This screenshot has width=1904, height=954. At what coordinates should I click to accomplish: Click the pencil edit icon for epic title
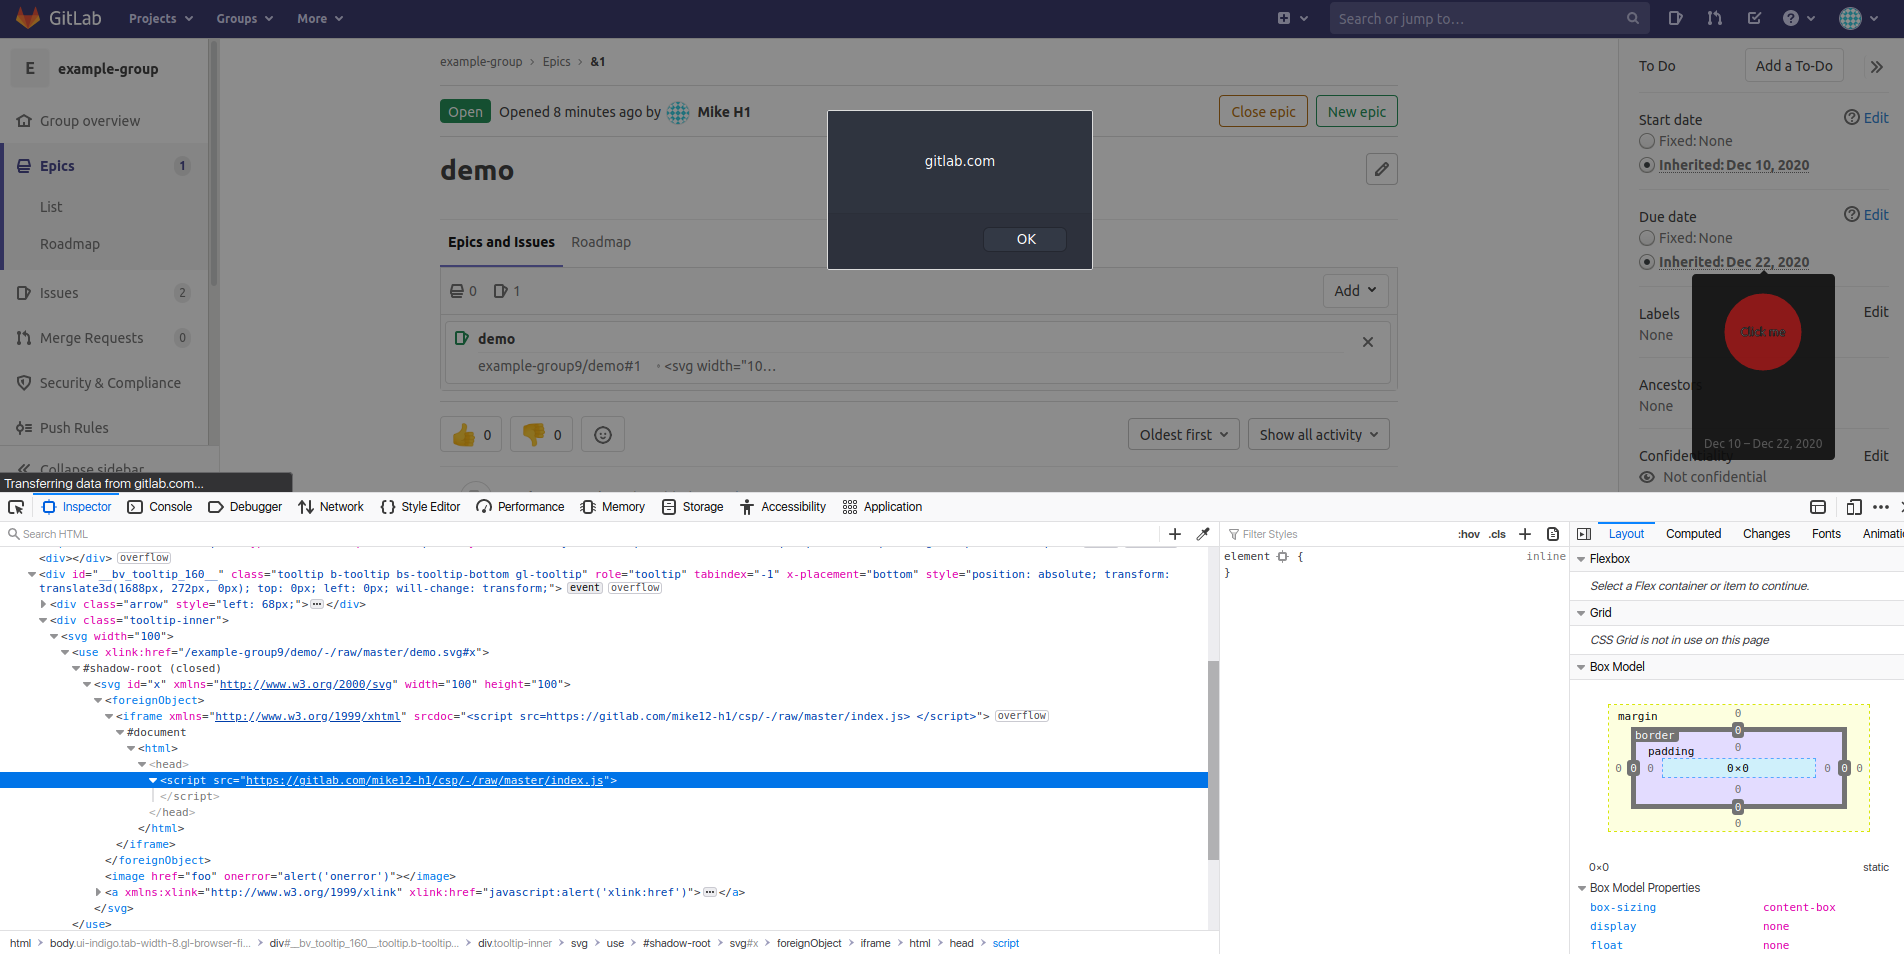point(1381,169)
